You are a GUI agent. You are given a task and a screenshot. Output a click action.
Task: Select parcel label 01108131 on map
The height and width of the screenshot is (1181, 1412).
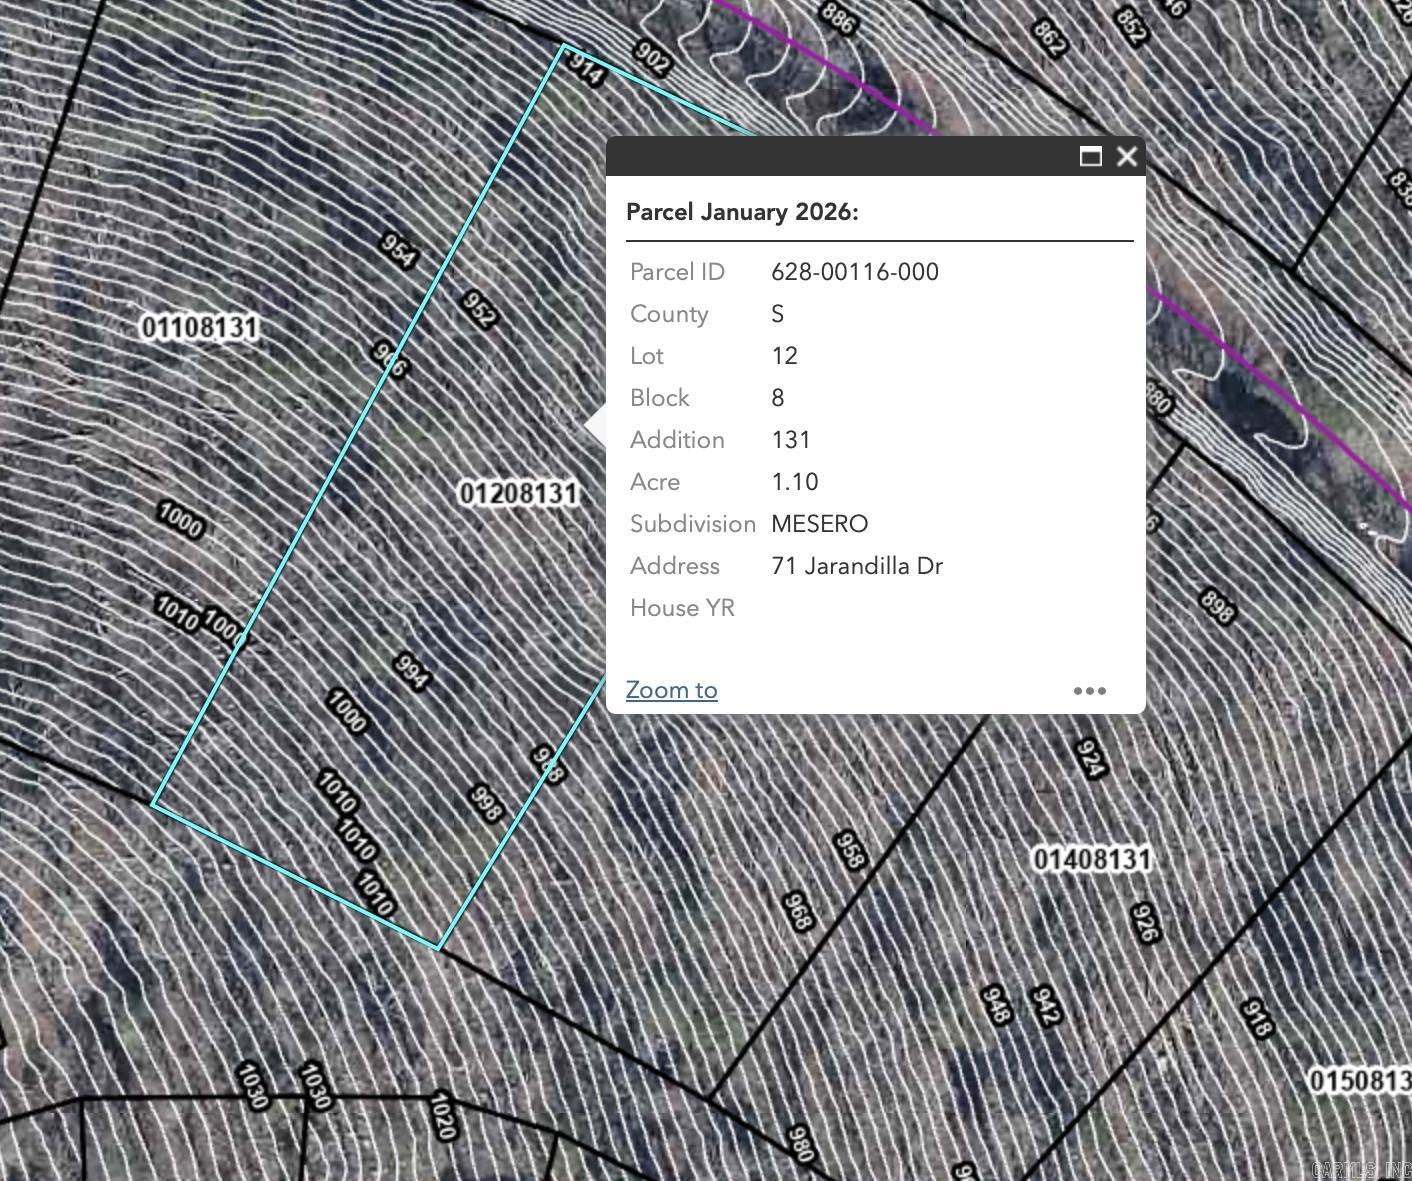click(x=200, y=327)
